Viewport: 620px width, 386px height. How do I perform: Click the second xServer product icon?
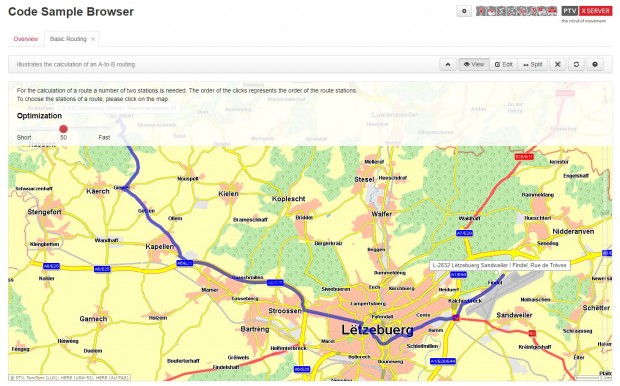click(x=491, y=11)
